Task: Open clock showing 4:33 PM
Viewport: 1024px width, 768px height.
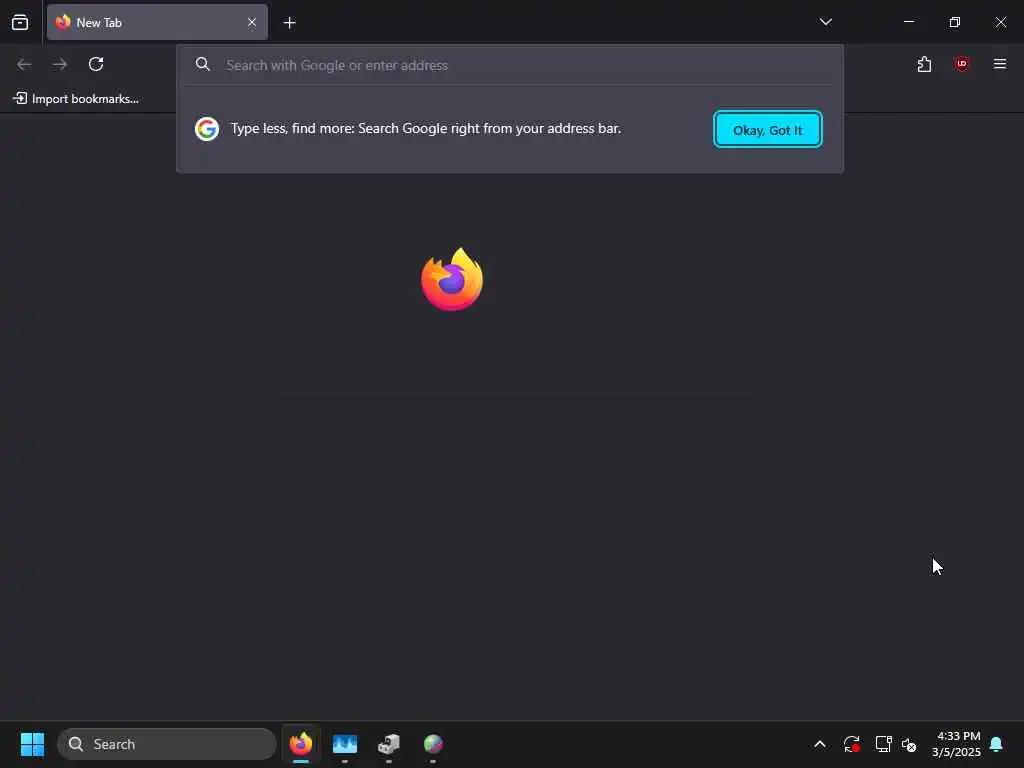Action: 956,744
